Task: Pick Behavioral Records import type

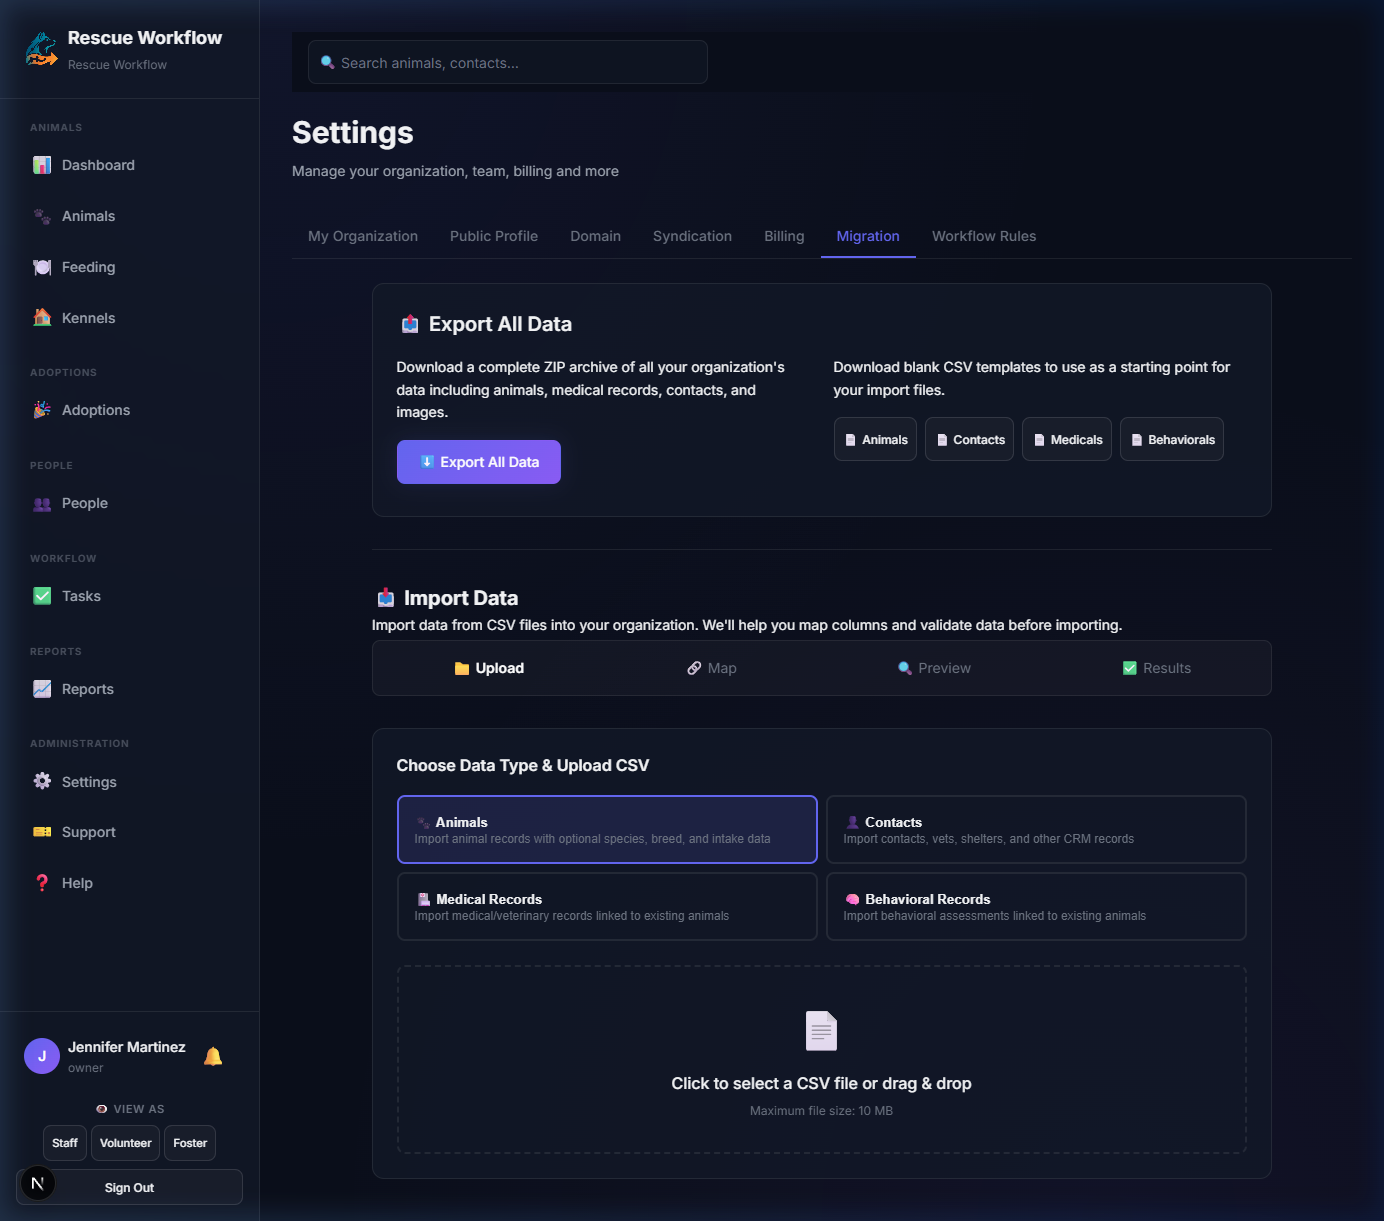Action: 1035,906
